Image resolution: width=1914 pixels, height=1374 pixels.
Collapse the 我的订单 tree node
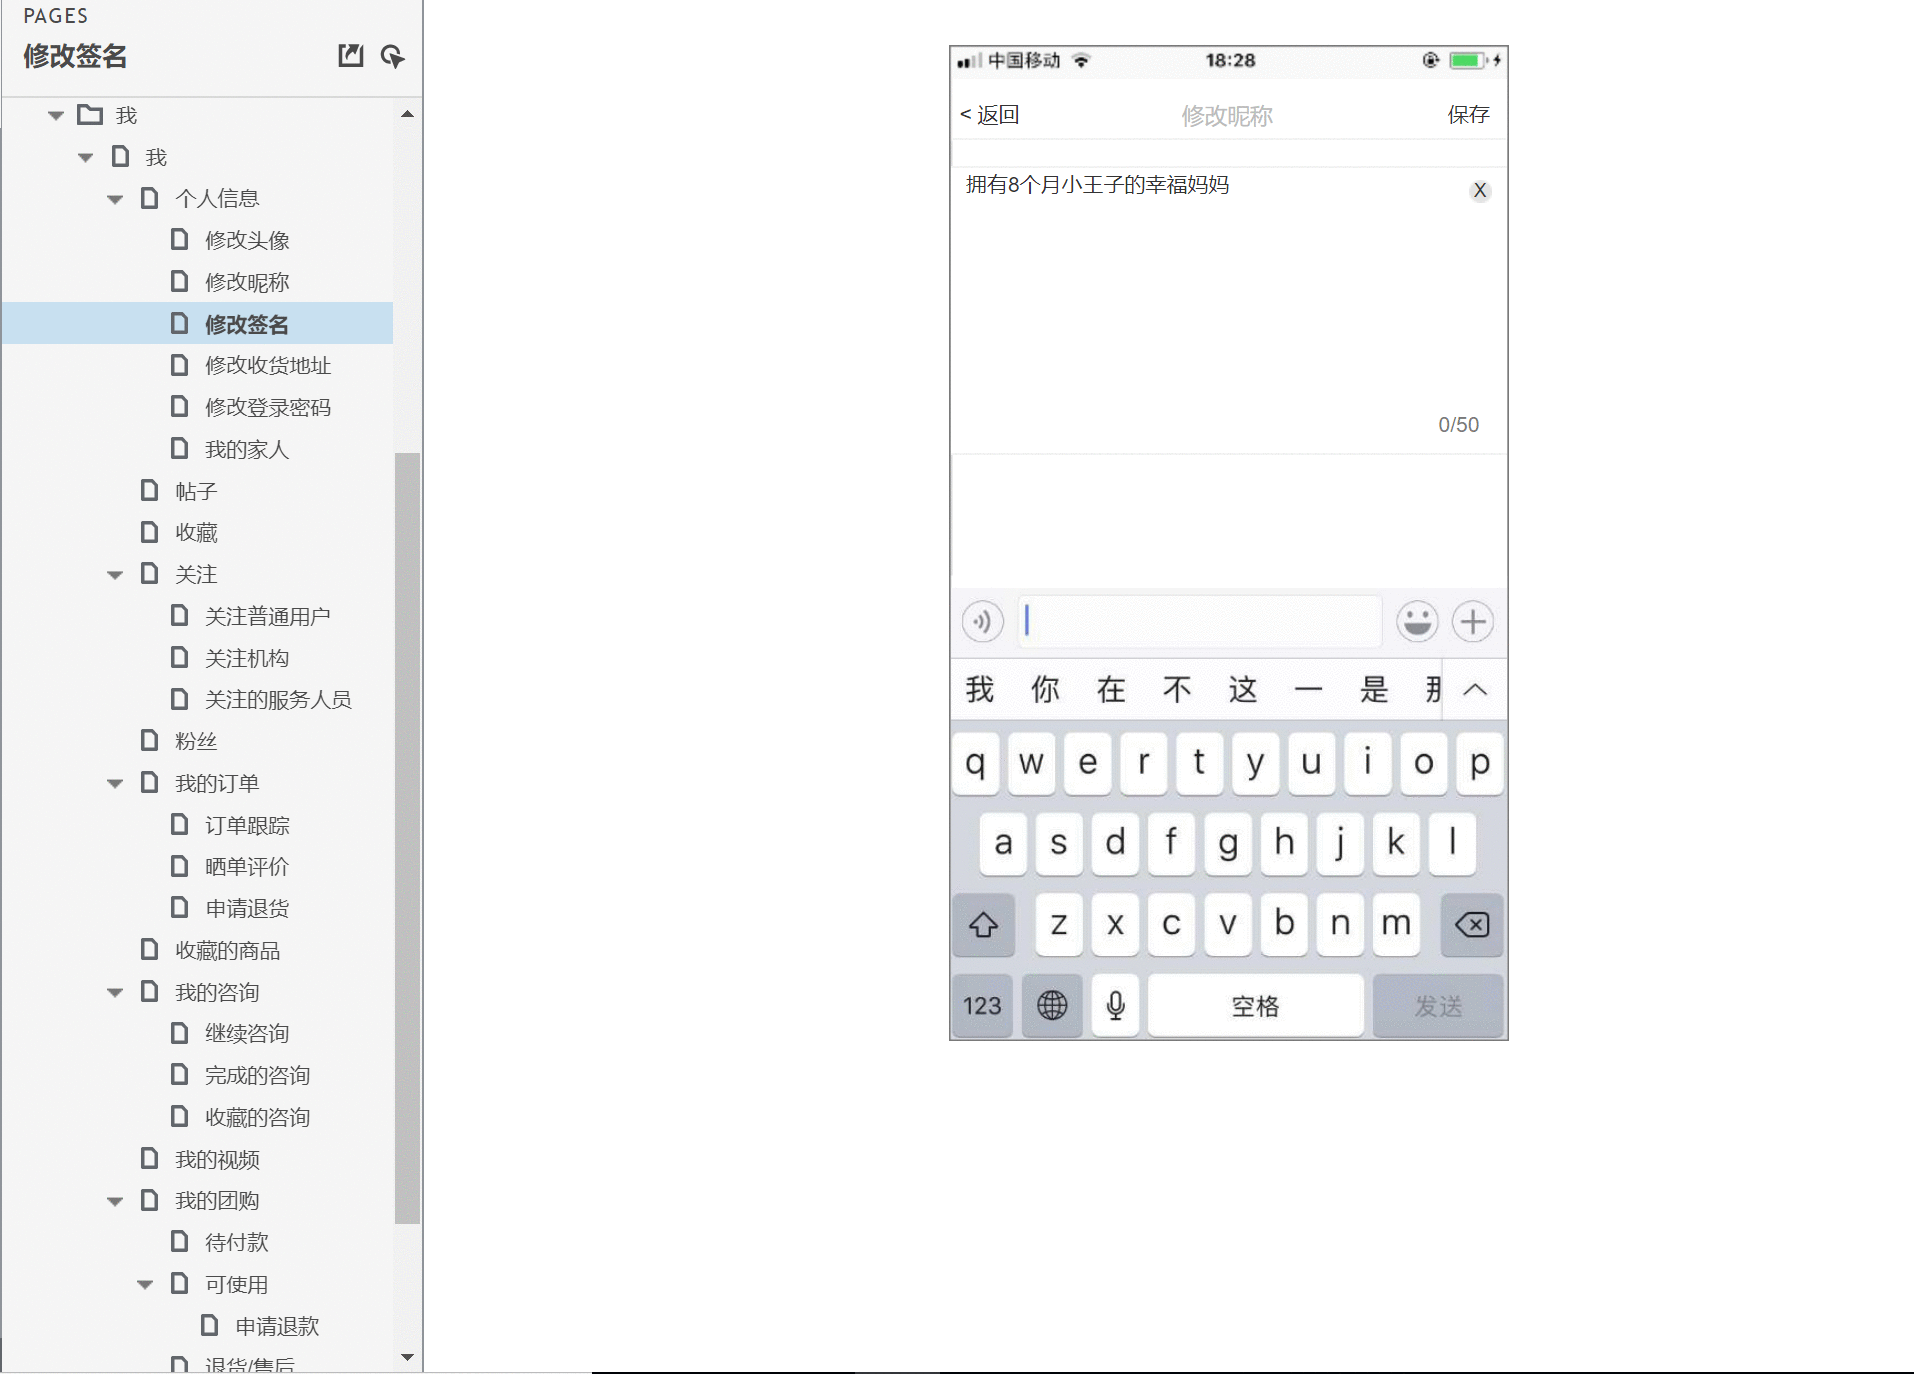point(115,784)
